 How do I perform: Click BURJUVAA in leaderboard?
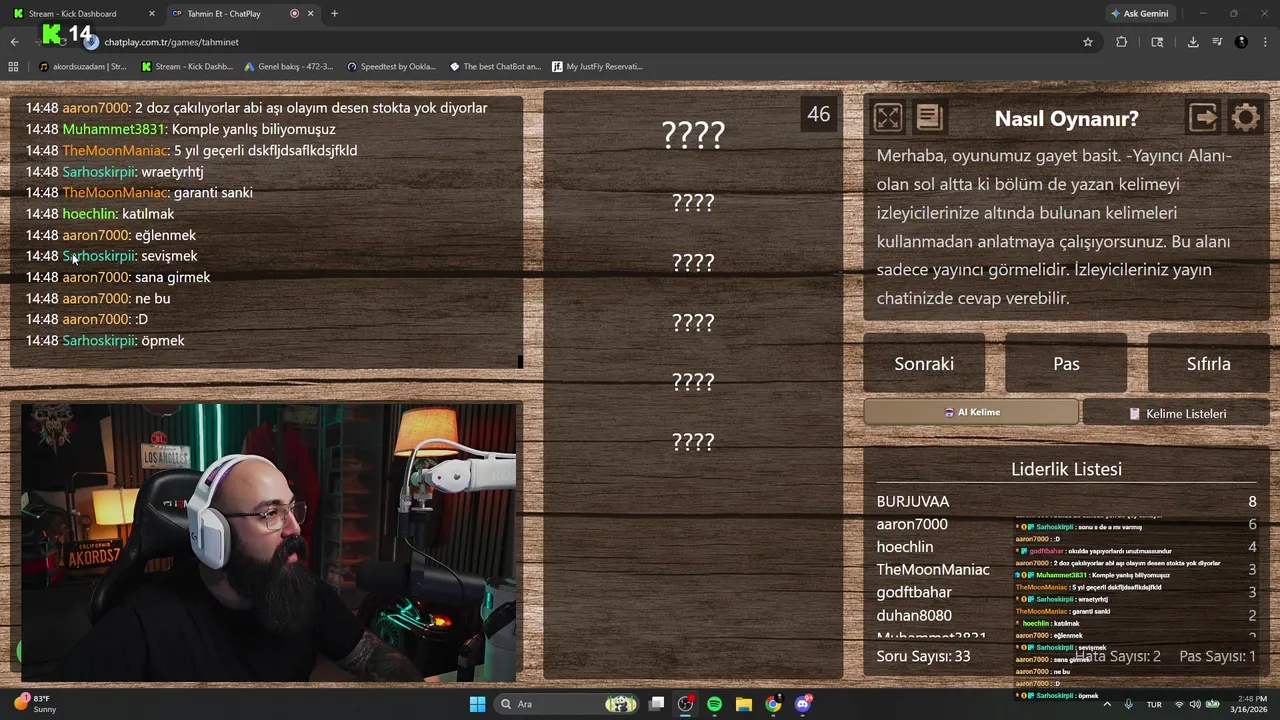(x=913, y=501)
